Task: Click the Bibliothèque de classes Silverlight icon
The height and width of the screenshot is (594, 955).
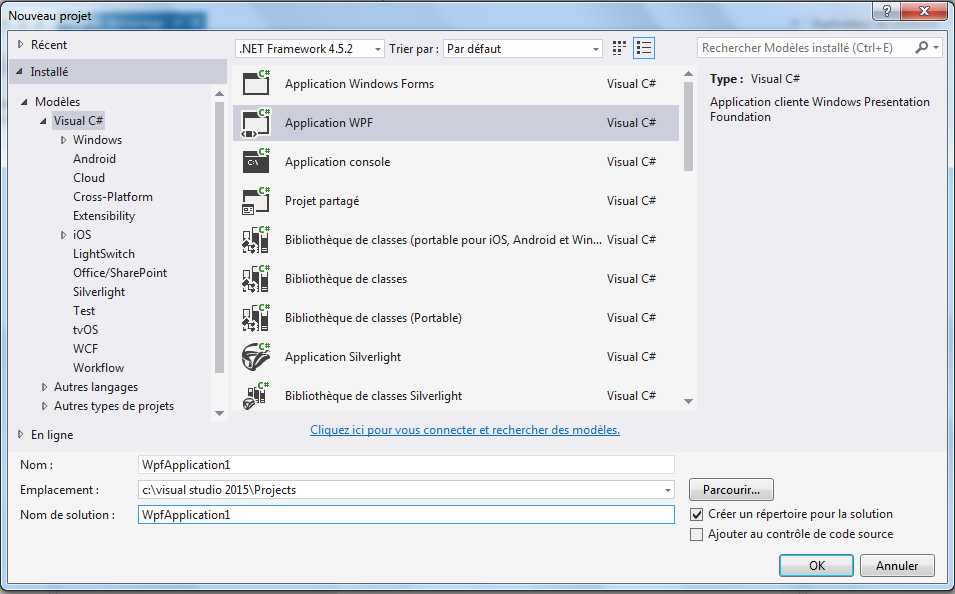Action: click(x=255, y=395)
